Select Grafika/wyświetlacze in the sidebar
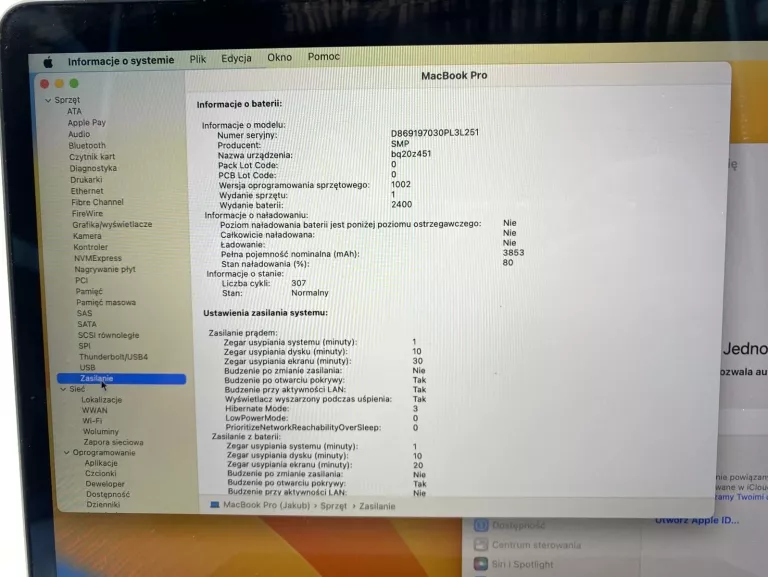 [x=112, y=224]
